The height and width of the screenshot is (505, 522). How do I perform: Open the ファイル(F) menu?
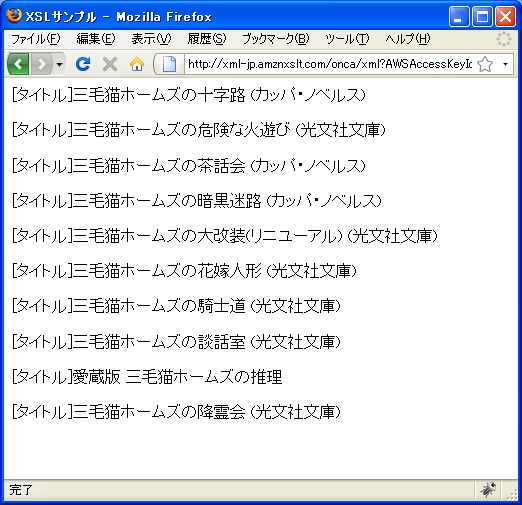point(35,39)
